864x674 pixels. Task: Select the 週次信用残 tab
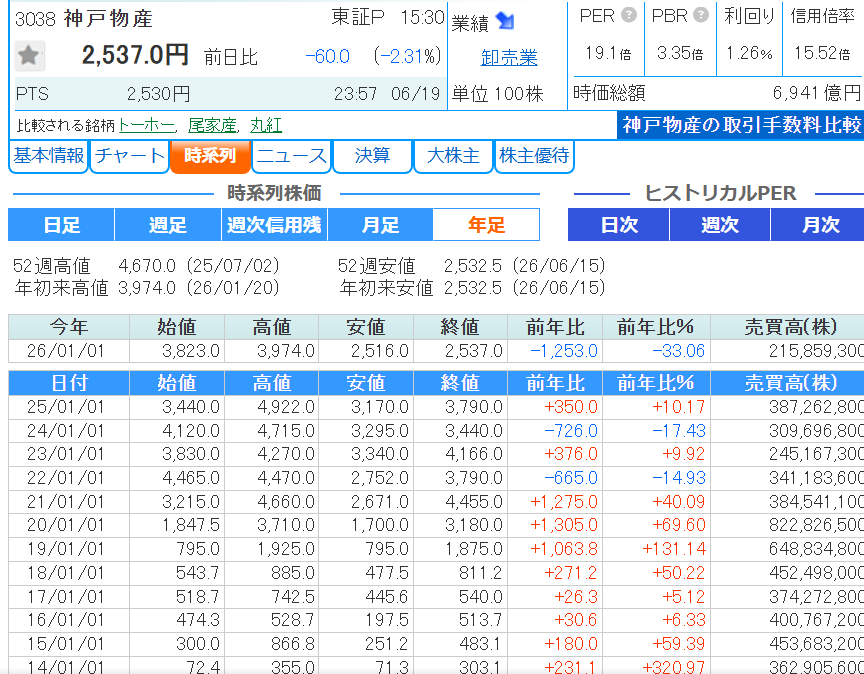pos(274,225)
